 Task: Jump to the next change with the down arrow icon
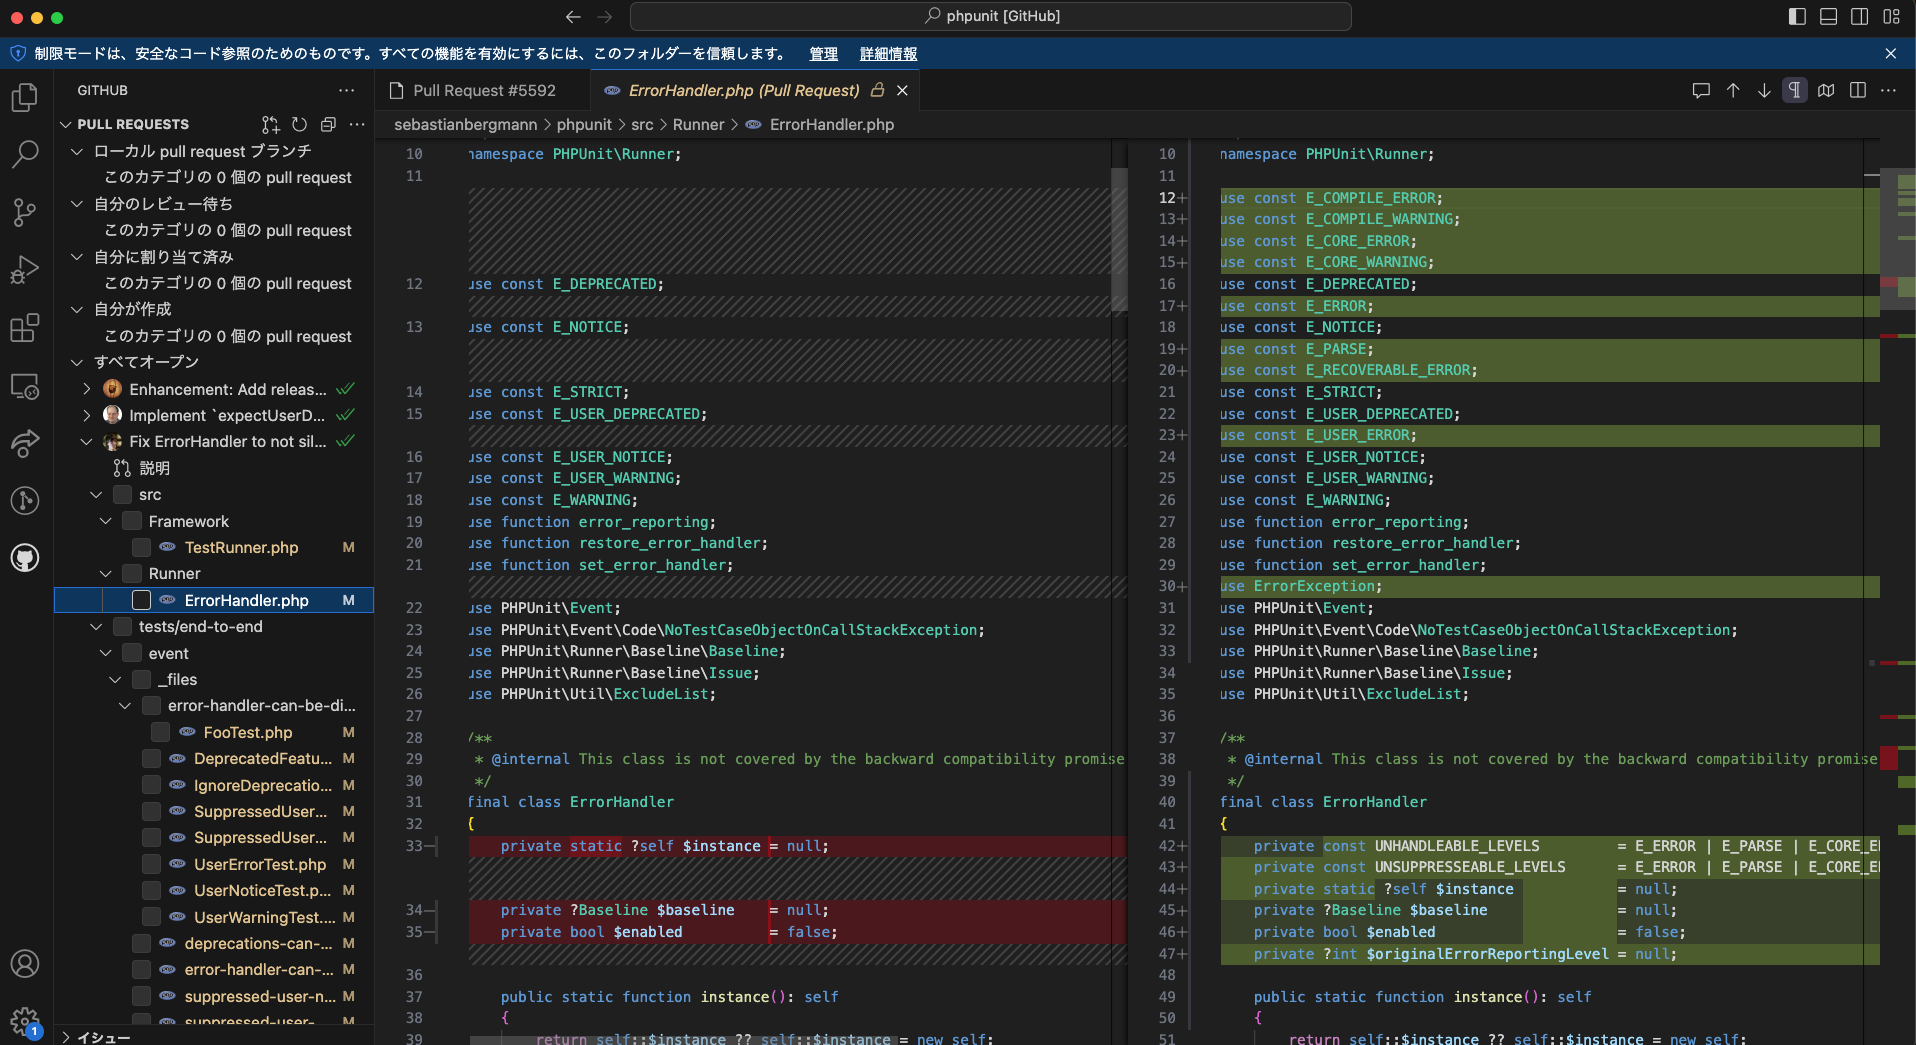coord(1762,90)
